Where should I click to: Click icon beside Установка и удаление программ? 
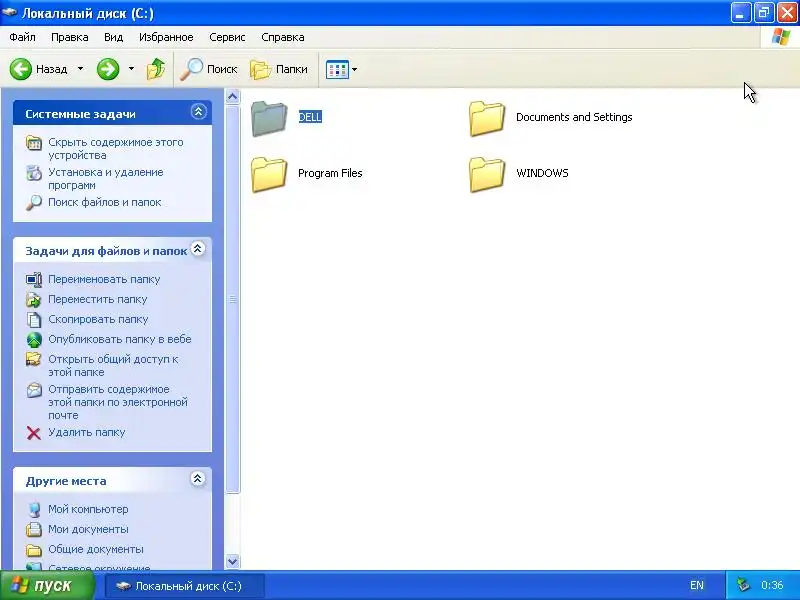[x=34, y=173]
